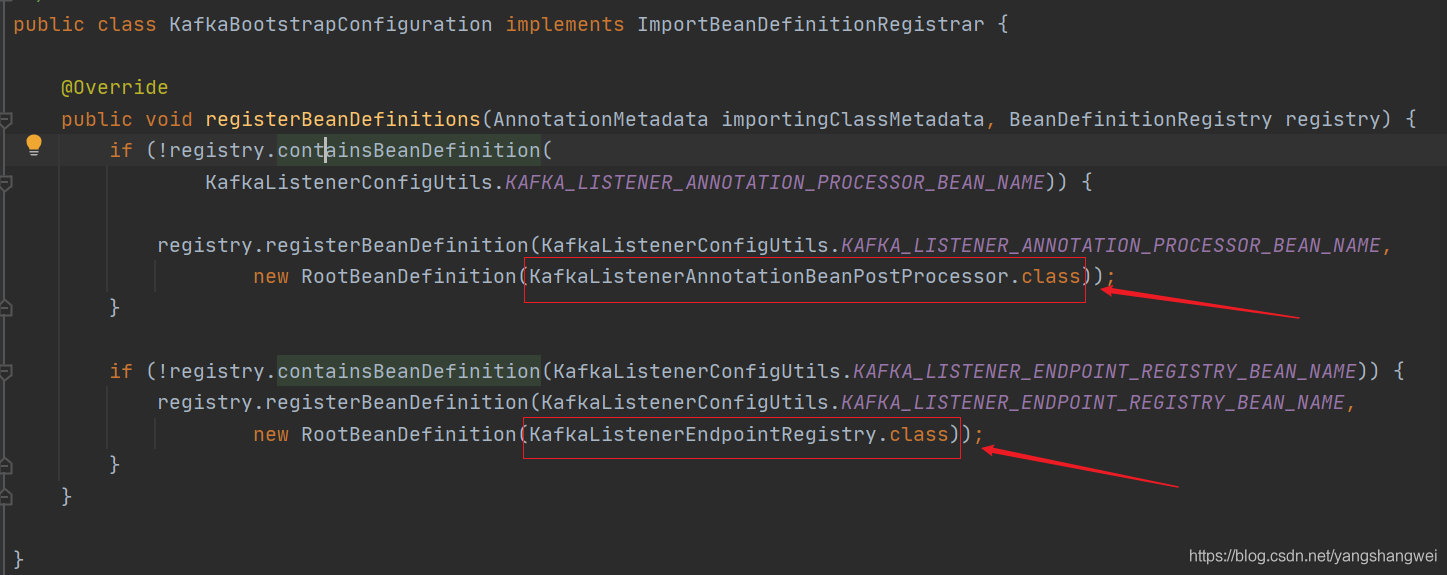Click the registerBeanDefinitions method name
Screen dimensions: 1447x575
point(342,120)
